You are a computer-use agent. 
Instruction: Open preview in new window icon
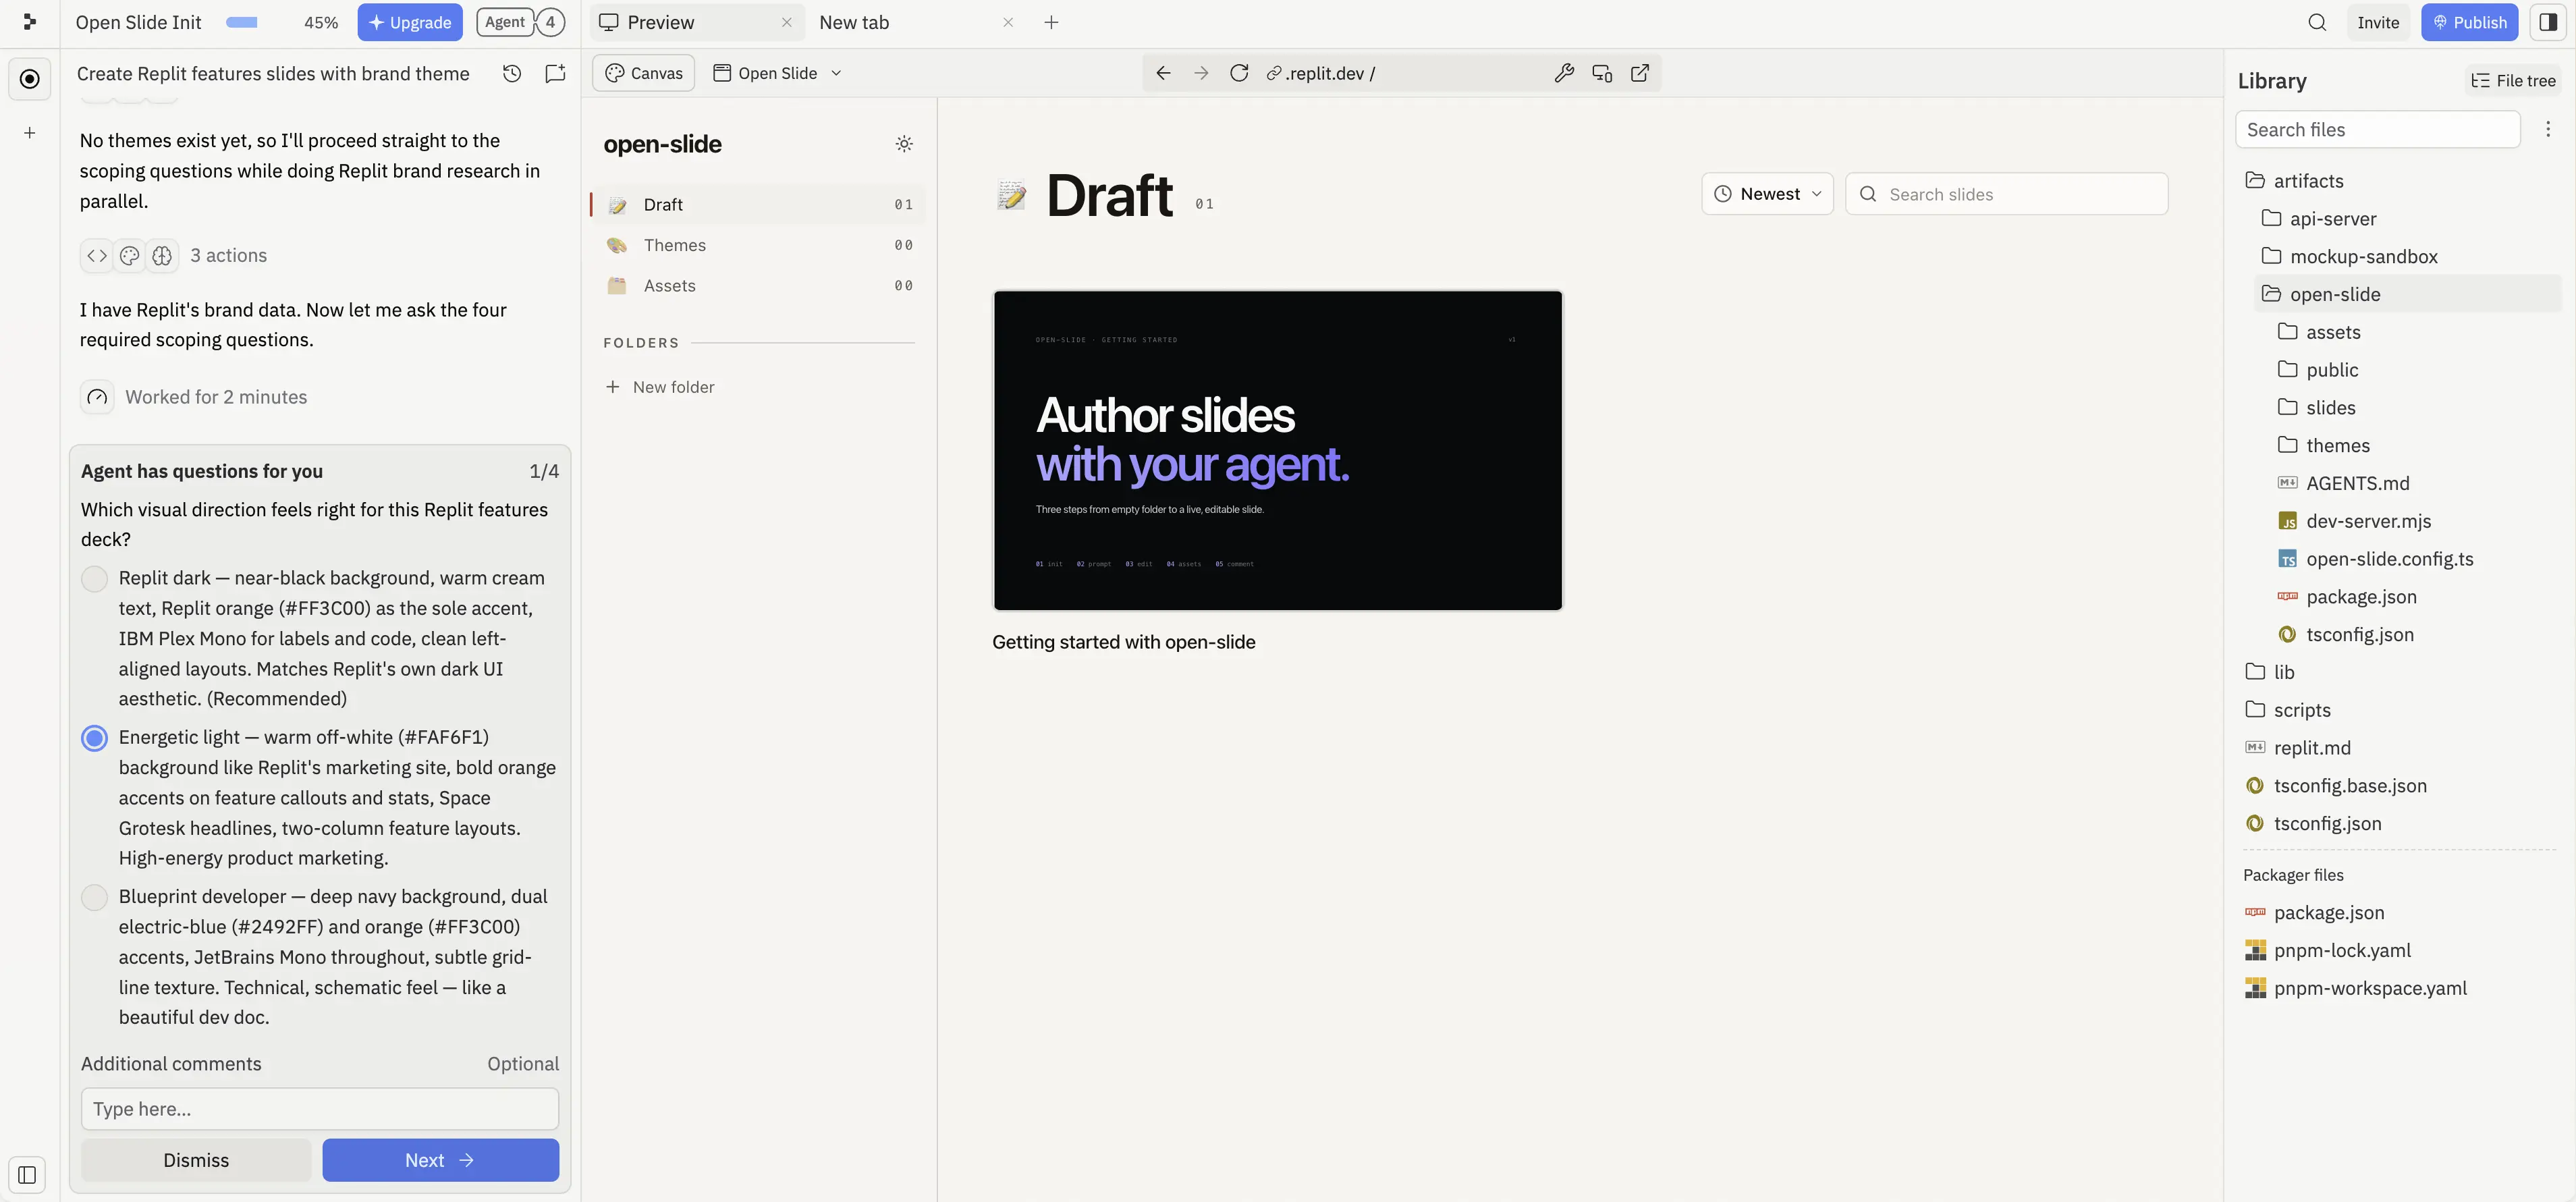(1640, 73)
